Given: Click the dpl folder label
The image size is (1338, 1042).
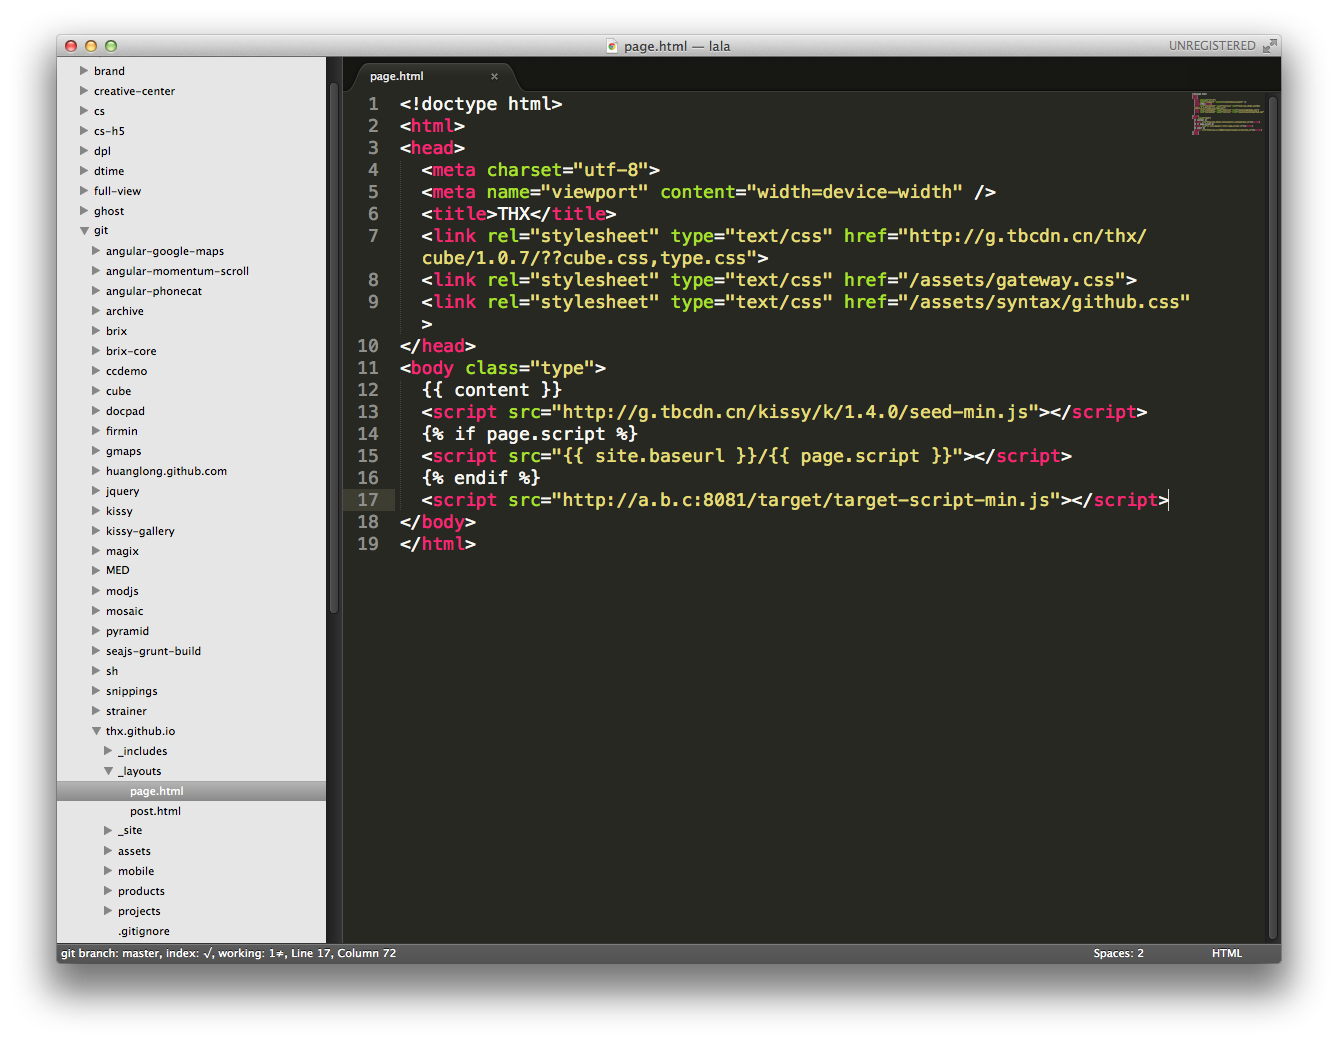Looking at the screenshot, I should coord(102,151).
